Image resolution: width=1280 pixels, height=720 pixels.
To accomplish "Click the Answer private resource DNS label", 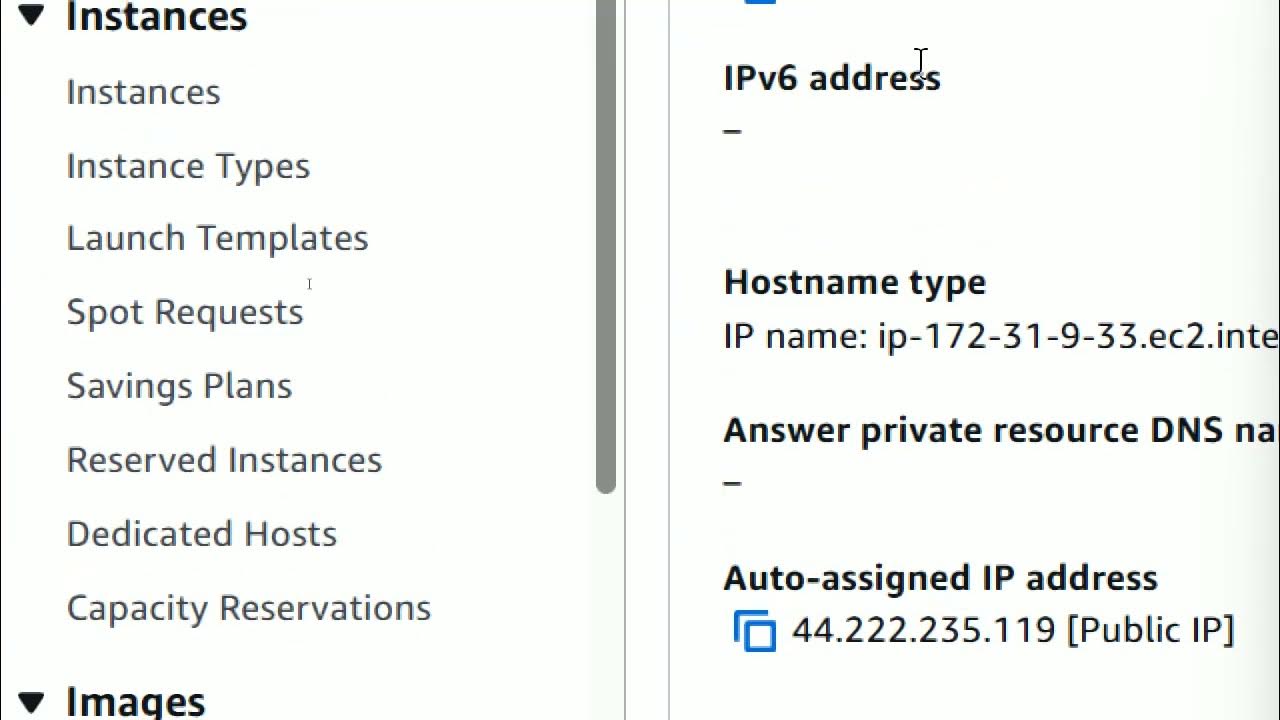I will [1000, 430].
